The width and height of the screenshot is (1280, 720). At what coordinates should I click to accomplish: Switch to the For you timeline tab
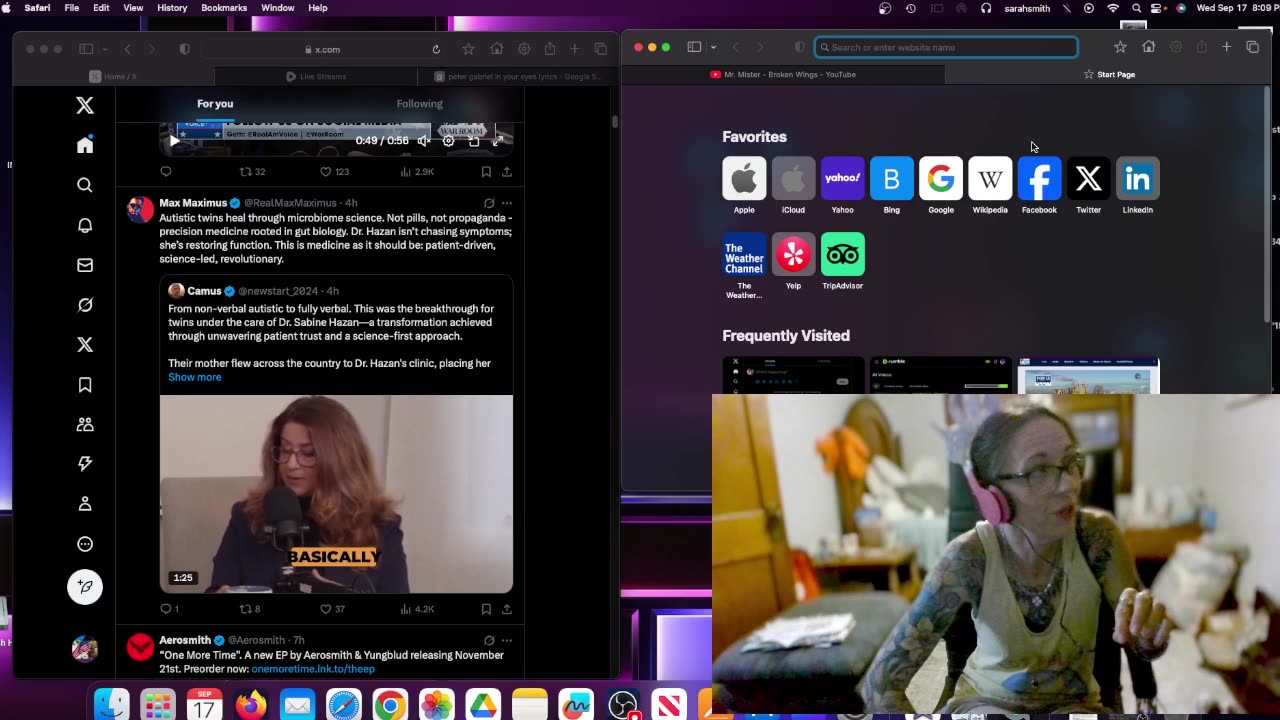(x=215, y=104)
